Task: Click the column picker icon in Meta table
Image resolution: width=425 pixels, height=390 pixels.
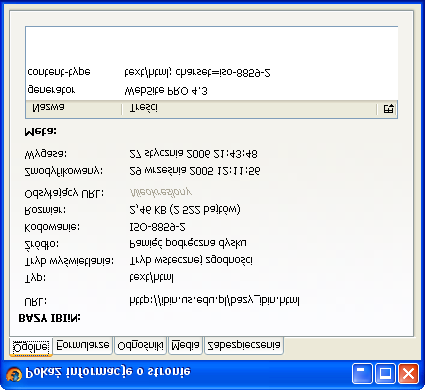Action: coord(388,109)
